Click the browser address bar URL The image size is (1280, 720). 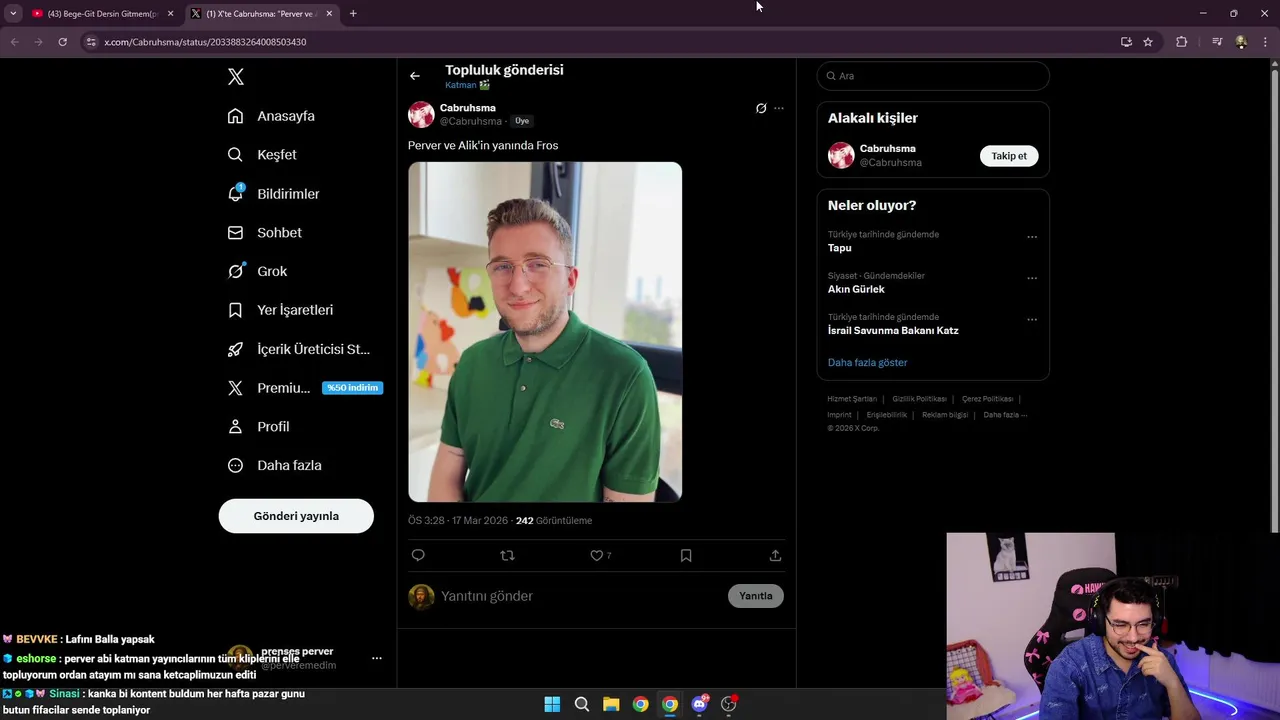(x=205, y=42)
